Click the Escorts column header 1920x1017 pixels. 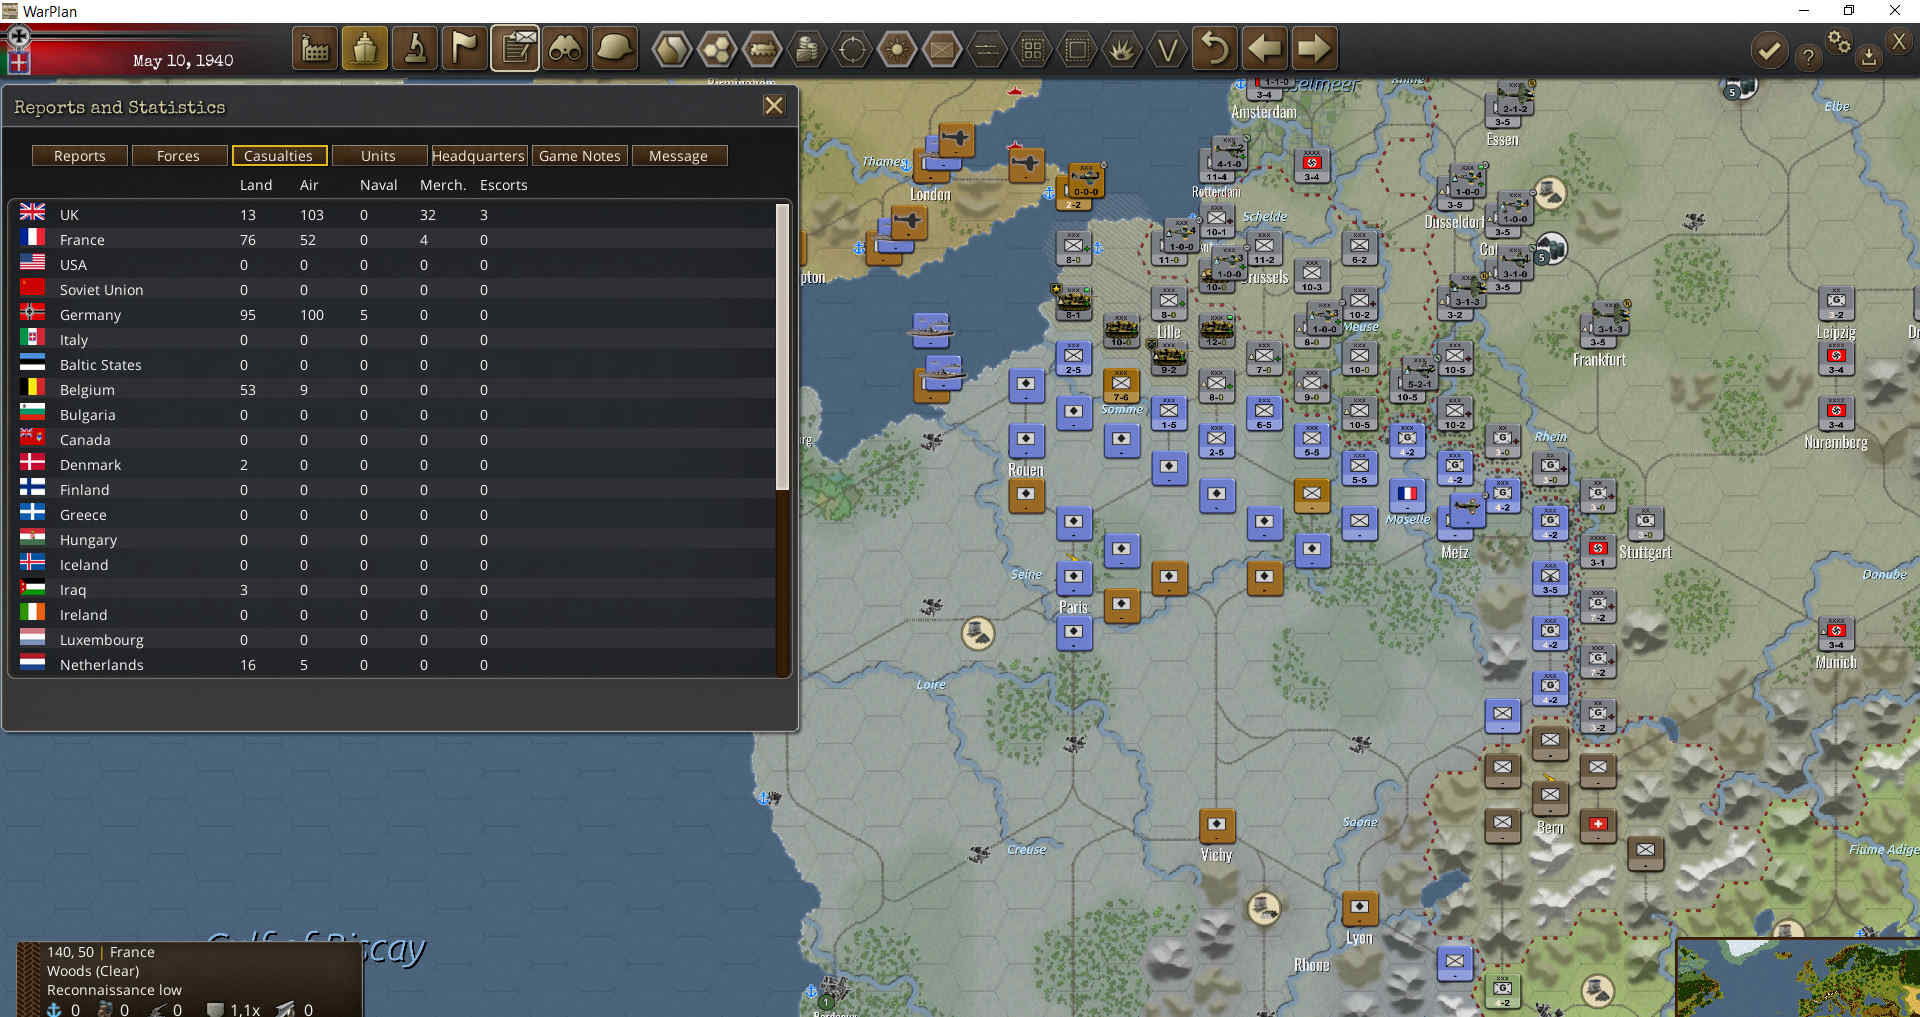504,185
